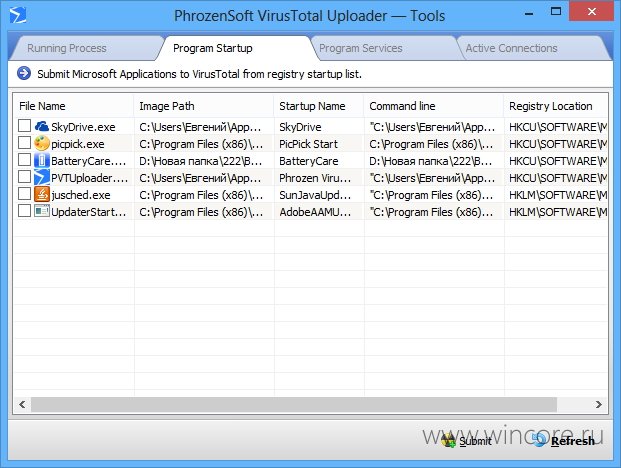Sort by the Image Path column header
The width and height of the screenshot is (621, 468).
coord(204,106)
